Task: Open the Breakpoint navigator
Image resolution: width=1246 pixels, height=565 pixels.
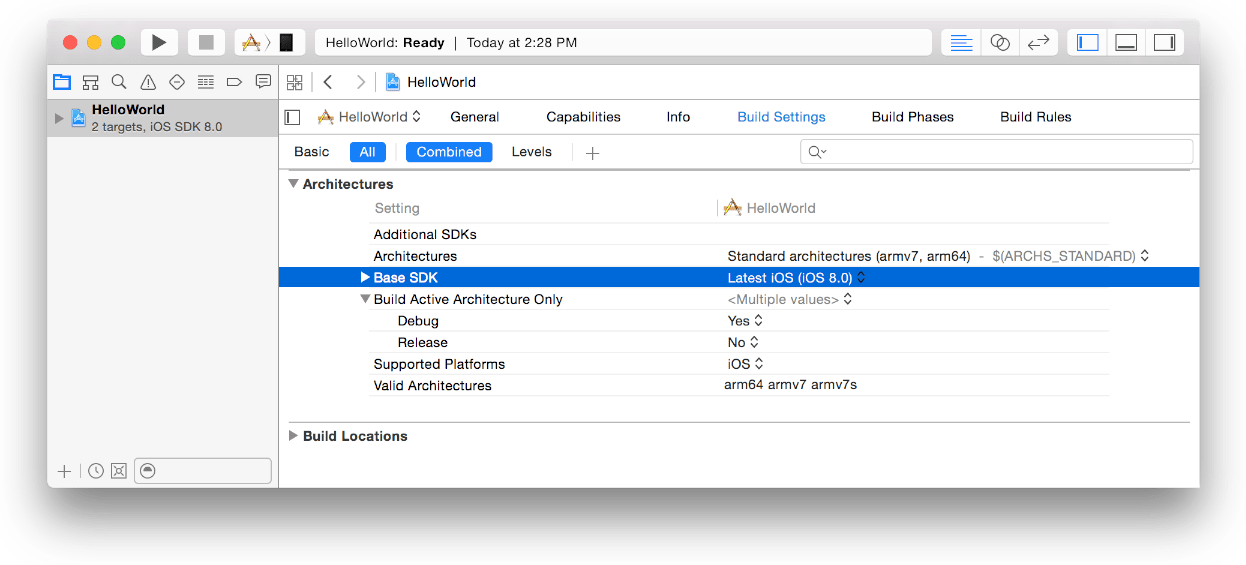Action: tap(235, 82)
